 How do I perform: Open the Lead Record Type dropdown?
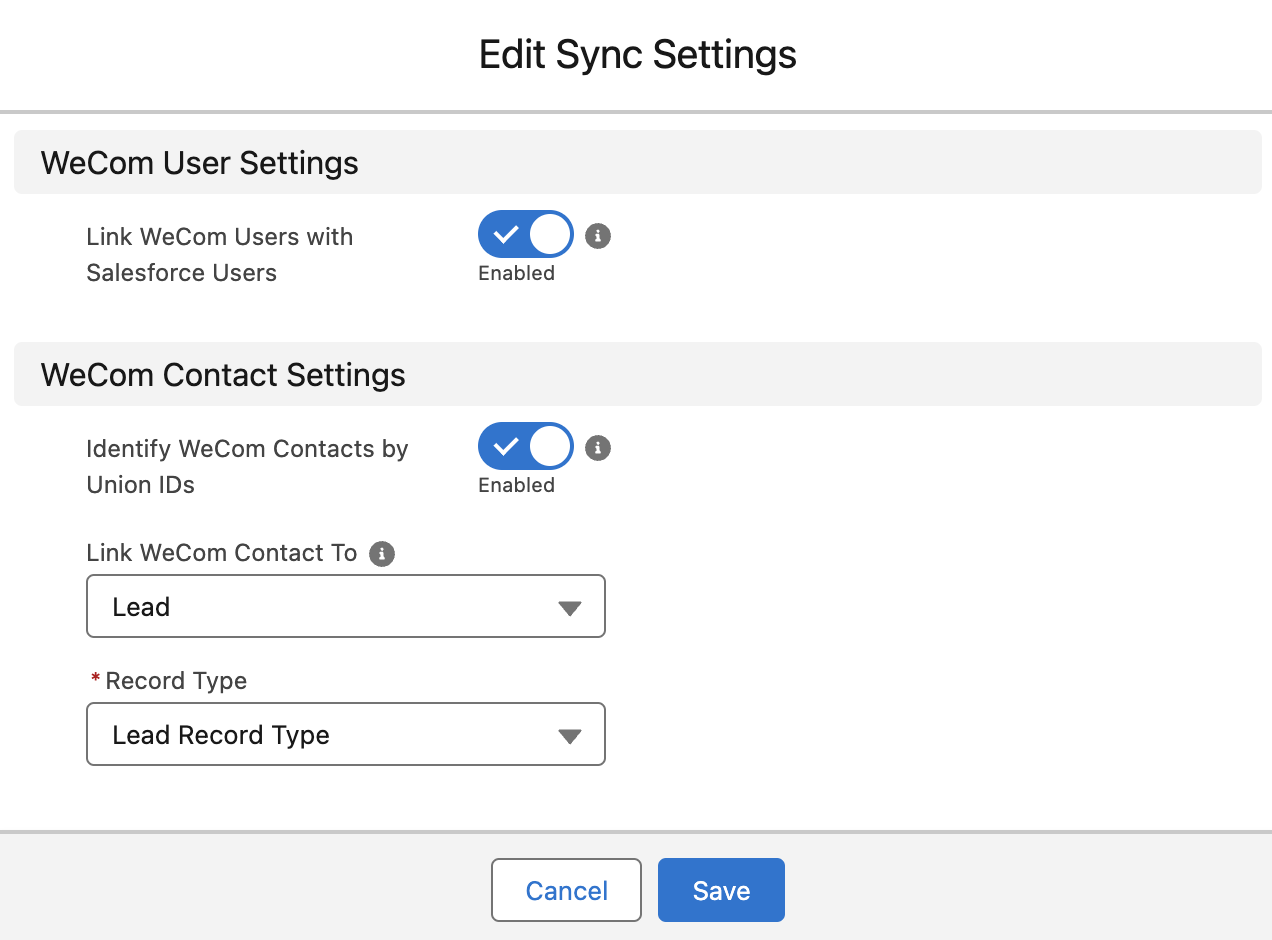tap(345, 735)
